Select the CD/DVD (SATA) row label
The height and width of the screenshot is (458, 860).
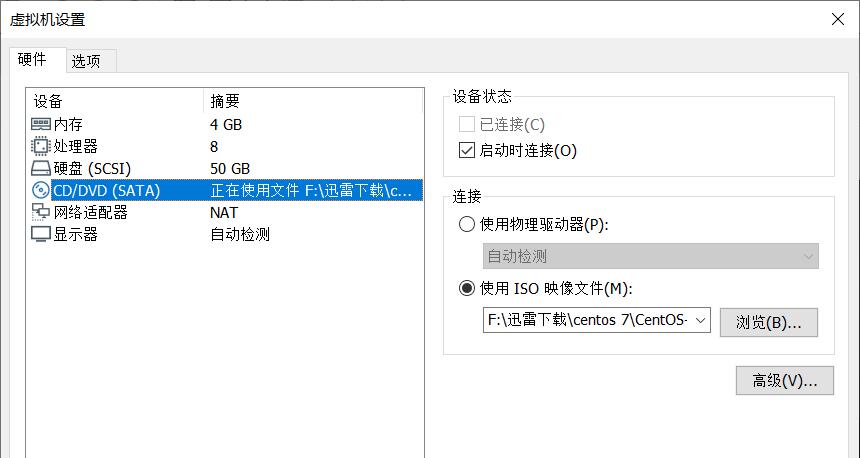[x=107, y=190]
